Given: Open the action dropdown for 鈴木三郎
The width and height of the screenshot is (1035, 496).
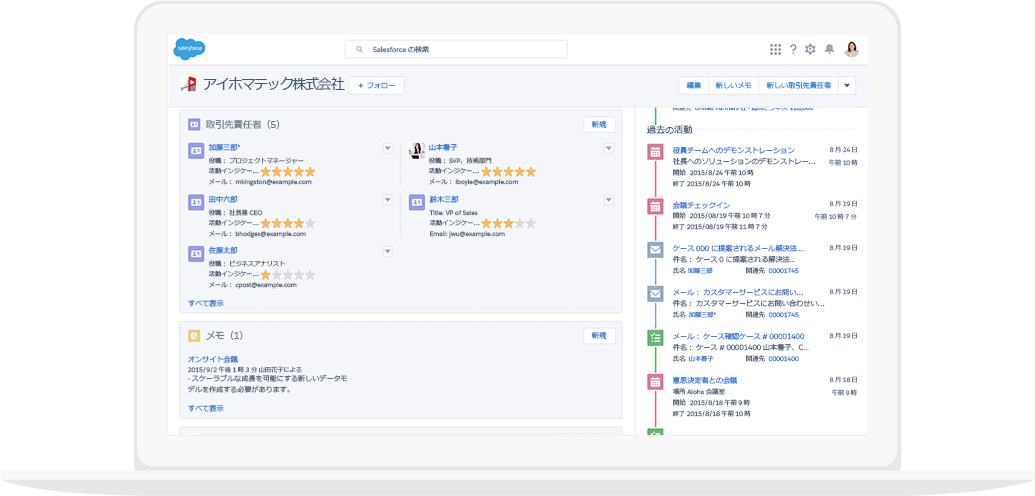Looking at the screenshot, I should (x=608, y=200).
